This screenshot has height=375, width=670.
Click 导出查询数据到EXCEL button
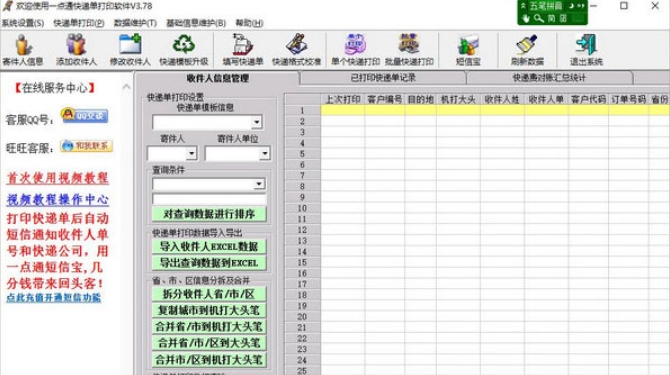tap(209, 263)
